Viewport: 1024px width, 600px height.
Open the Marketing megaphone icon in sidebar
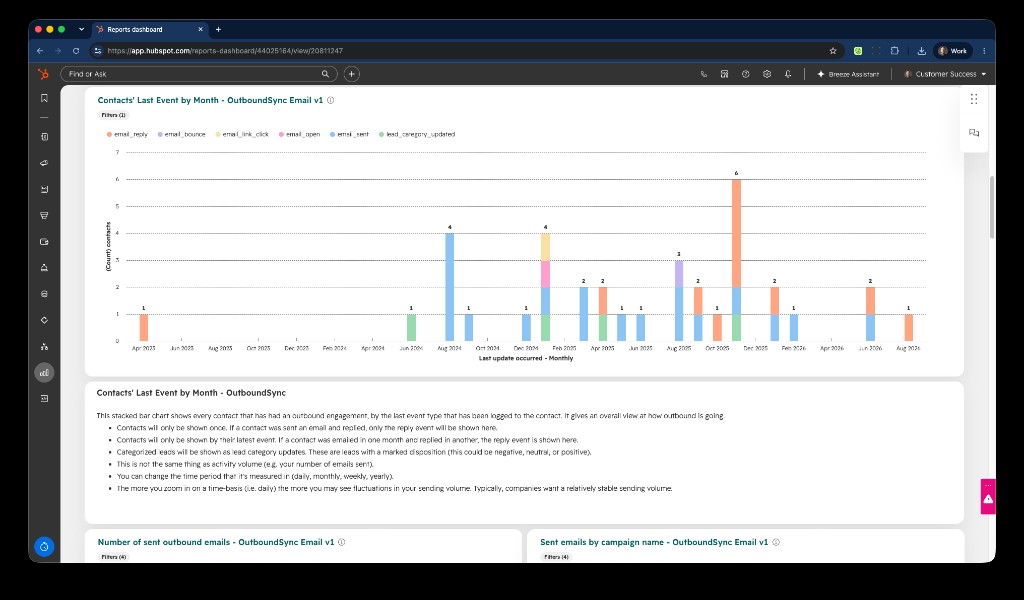click(x=44, y=163)
